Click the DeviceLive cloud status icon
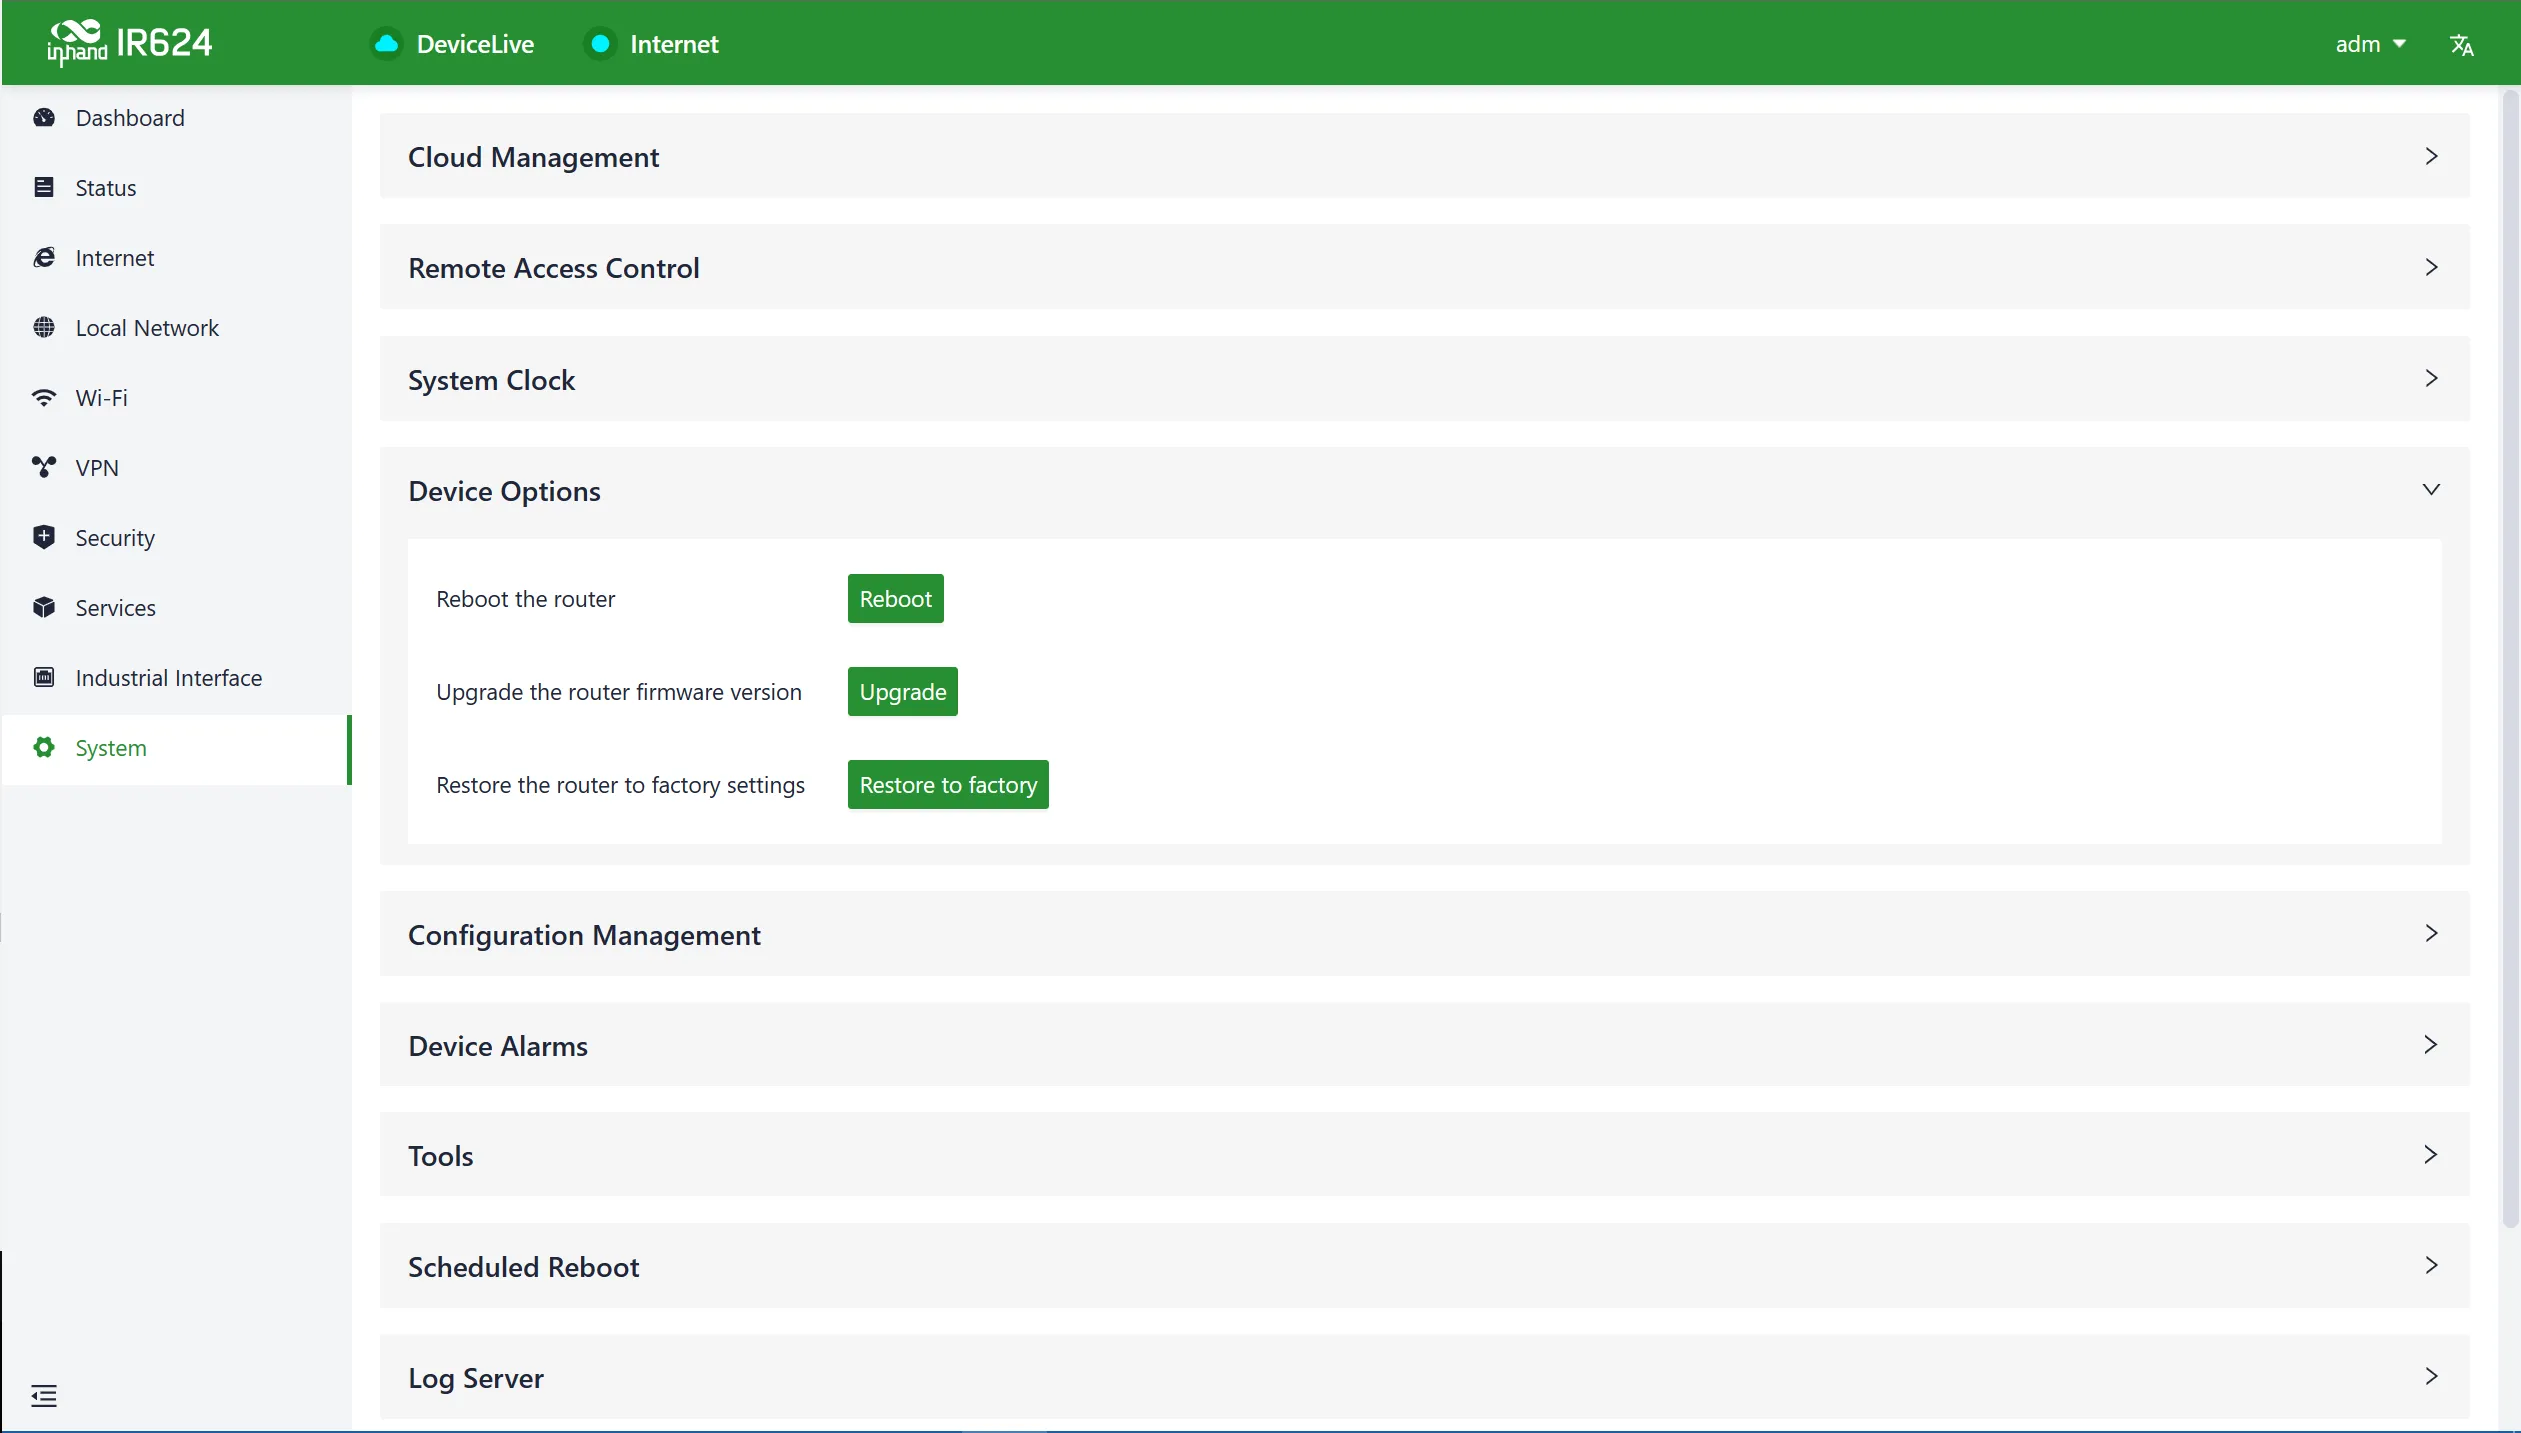Viewport: 2521px width, 1433px height. point(386,44)
